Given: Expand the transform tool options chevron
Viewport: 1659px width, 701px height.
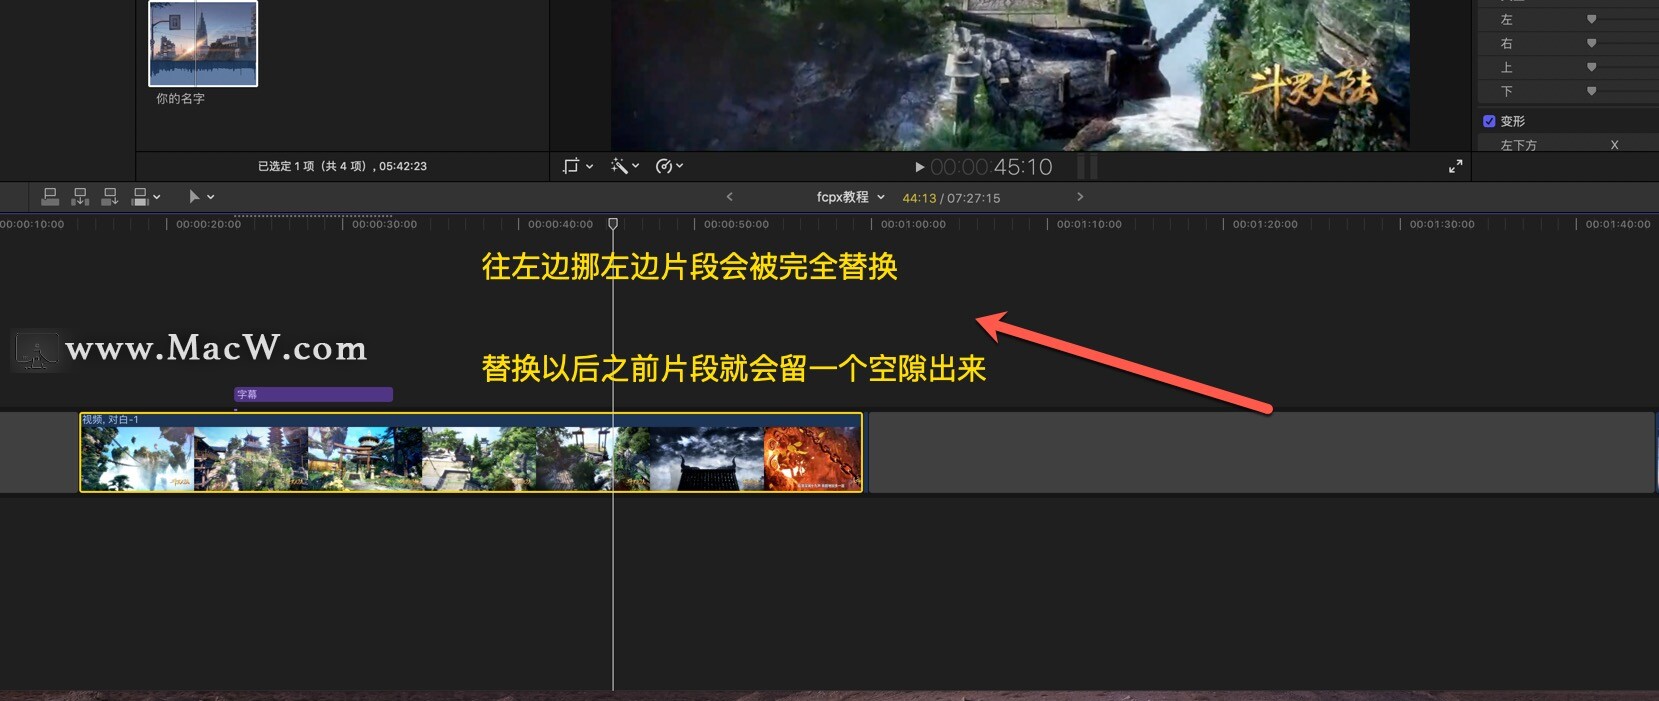Looking at the screenshot, I should [x=590, y=166].
